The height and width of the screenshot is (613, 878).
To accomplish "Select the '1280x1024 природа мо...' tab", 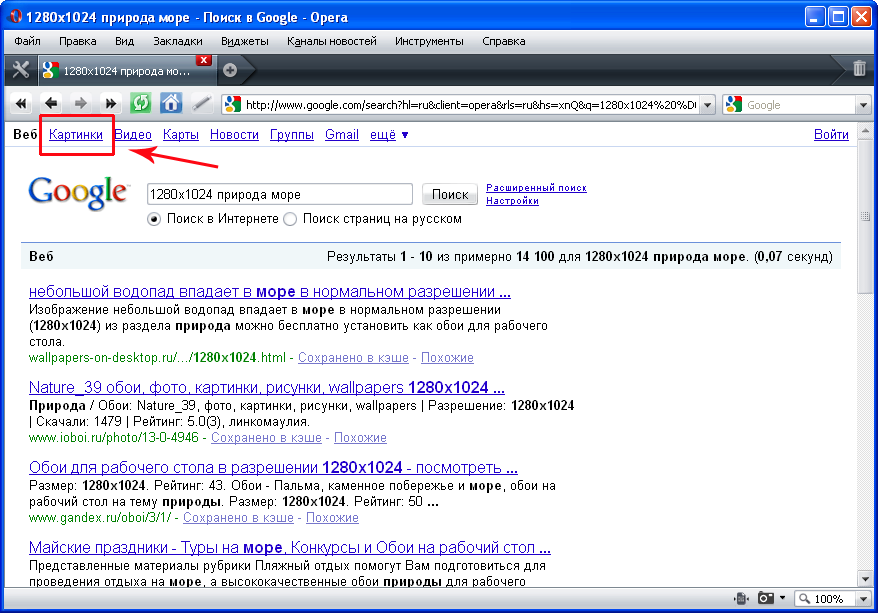I will (x=127, y=71).
